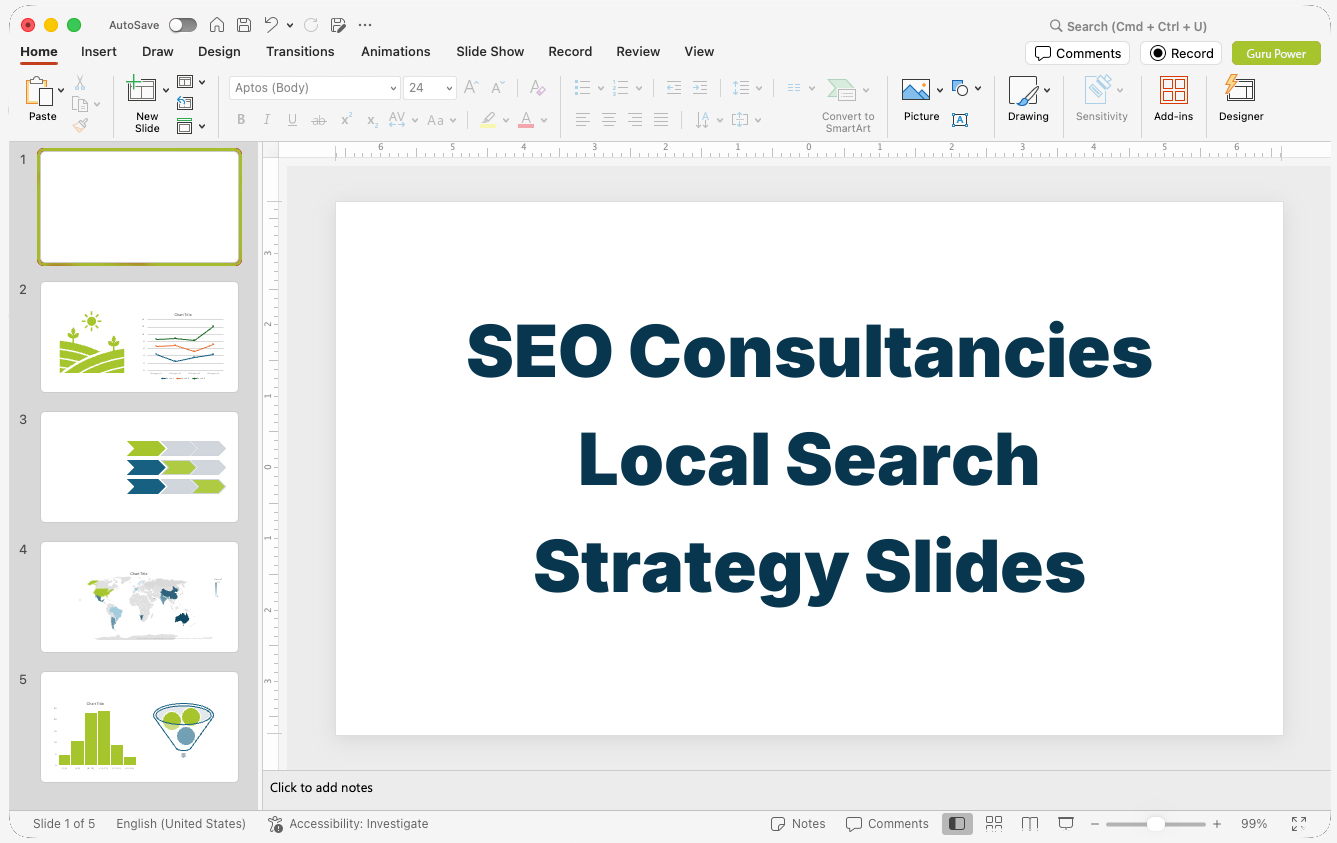Click the Increase Indent icon
Image resolution: width=1337 pixels, height=843 pixels.
[x=700, y=88]
